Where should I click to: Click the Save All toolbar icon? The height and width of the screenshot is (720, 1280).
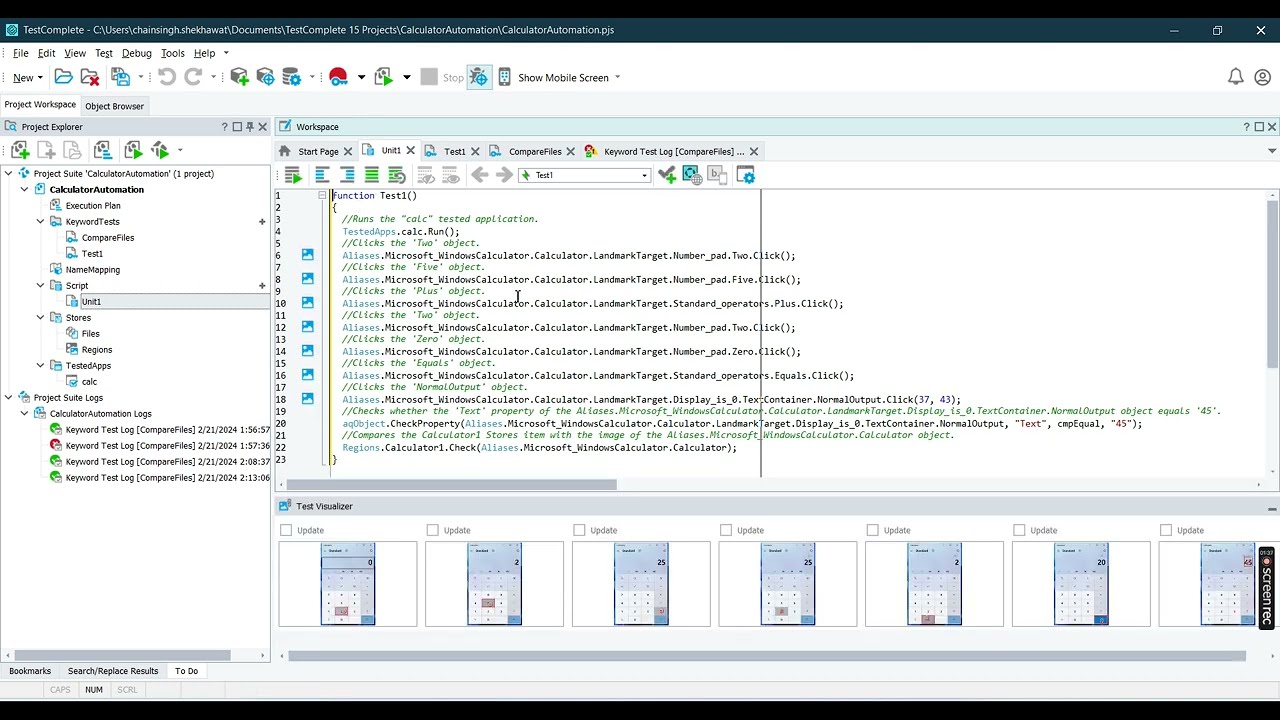click(x=120, y=77)
